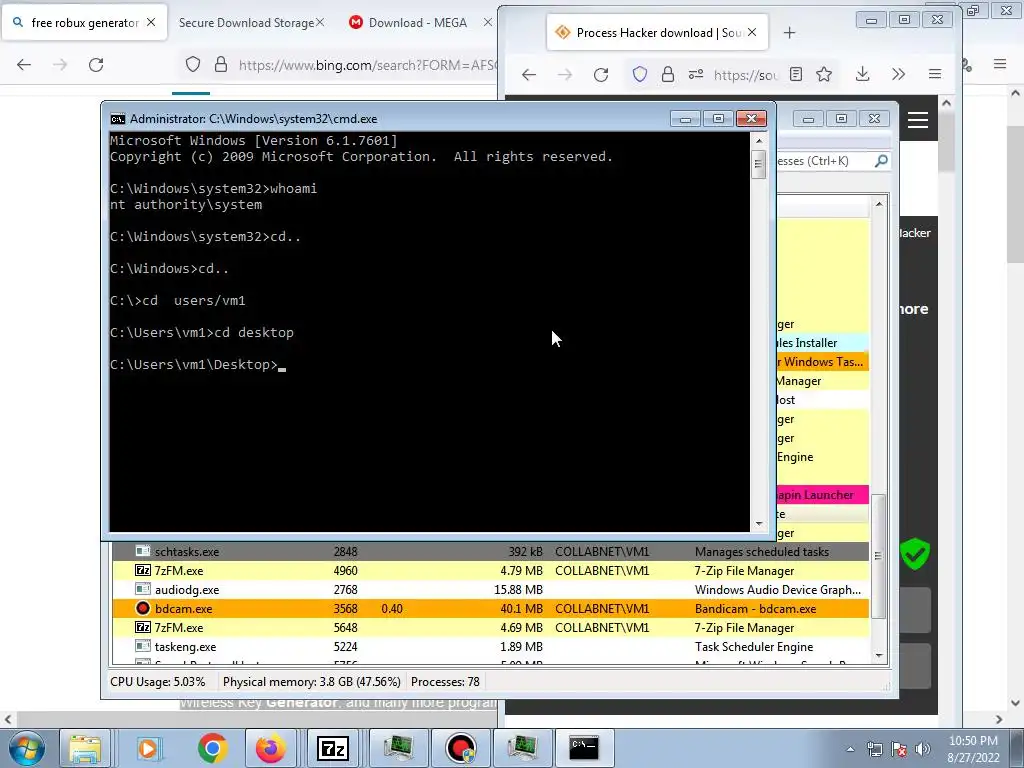Open Action Center flag in tray
The image size is (1024, 768).
point(899,749)
